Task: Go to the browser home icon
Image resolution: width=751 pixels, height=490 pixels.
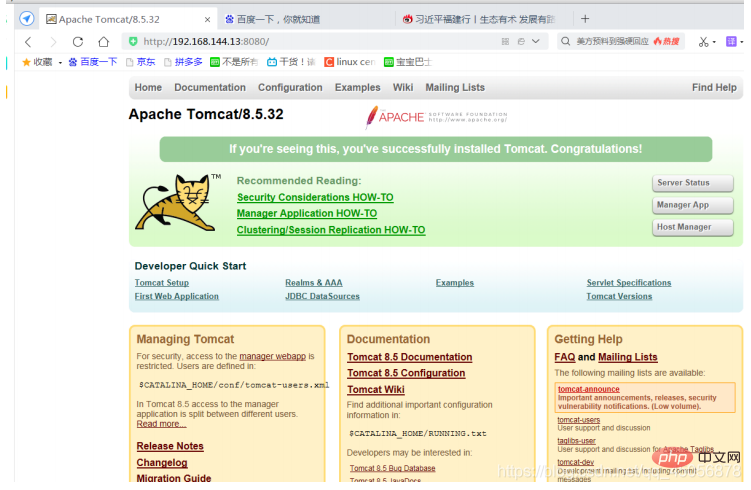Action: [103, 42]
